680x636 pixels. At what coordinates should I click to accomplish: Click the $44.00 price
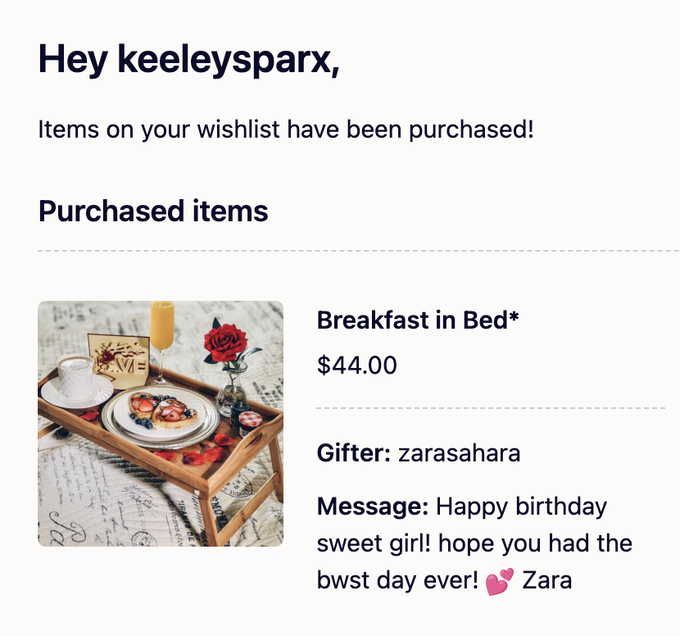[357, 365]
